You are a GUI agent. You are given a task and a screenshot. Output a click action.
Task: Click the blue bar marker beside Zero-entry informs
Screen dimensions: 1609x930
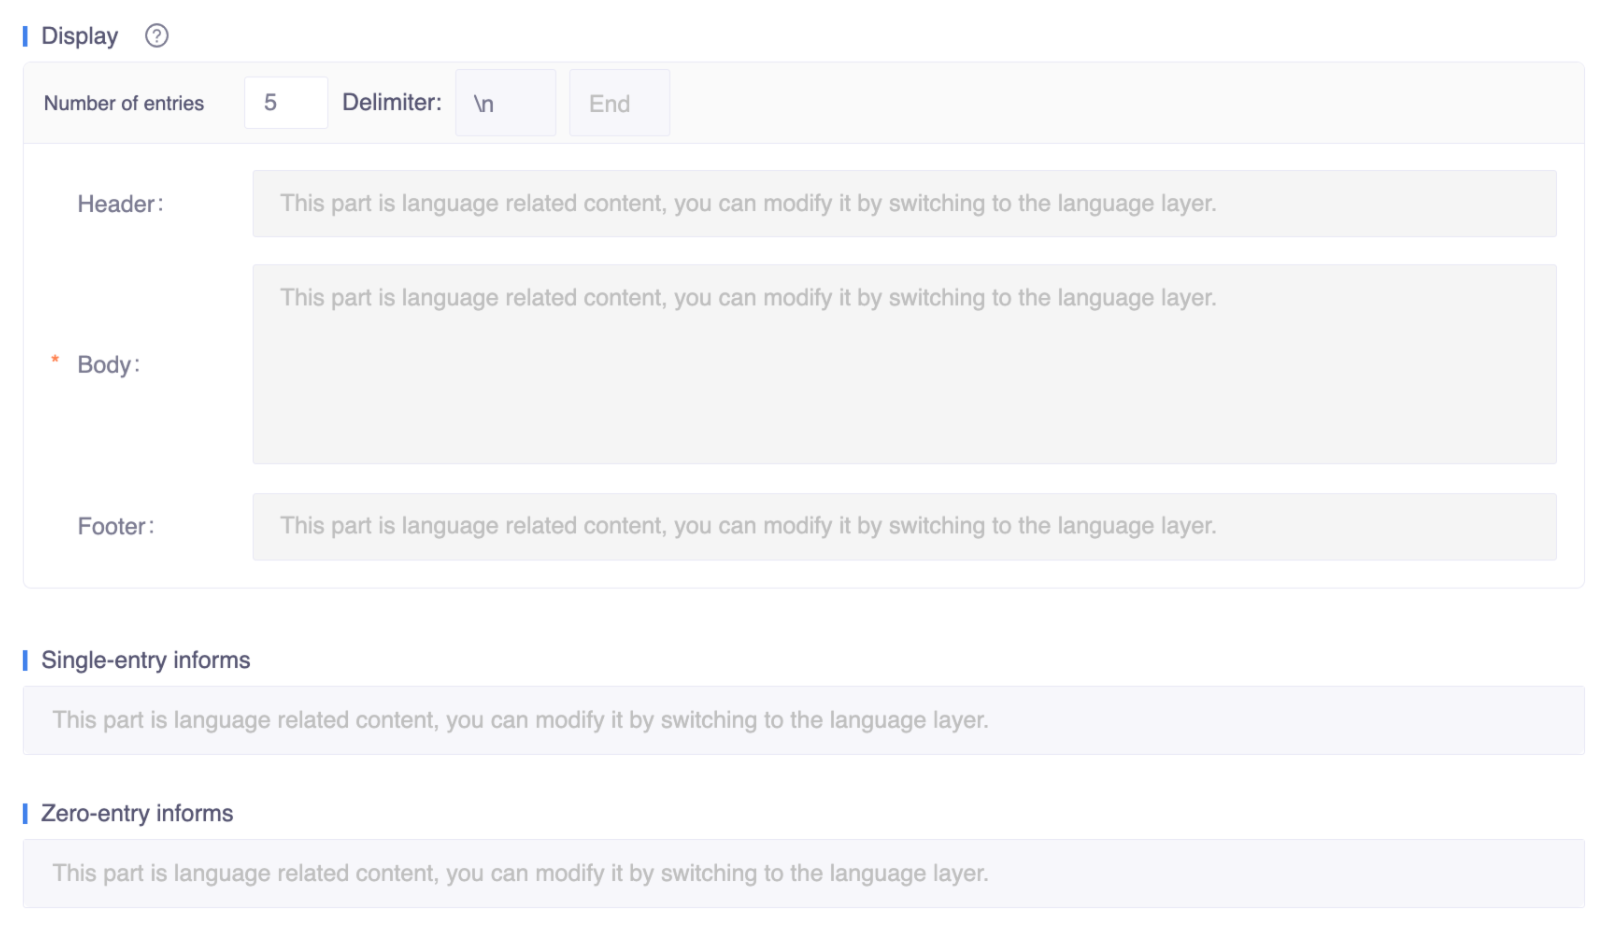[x=25, y=814]
